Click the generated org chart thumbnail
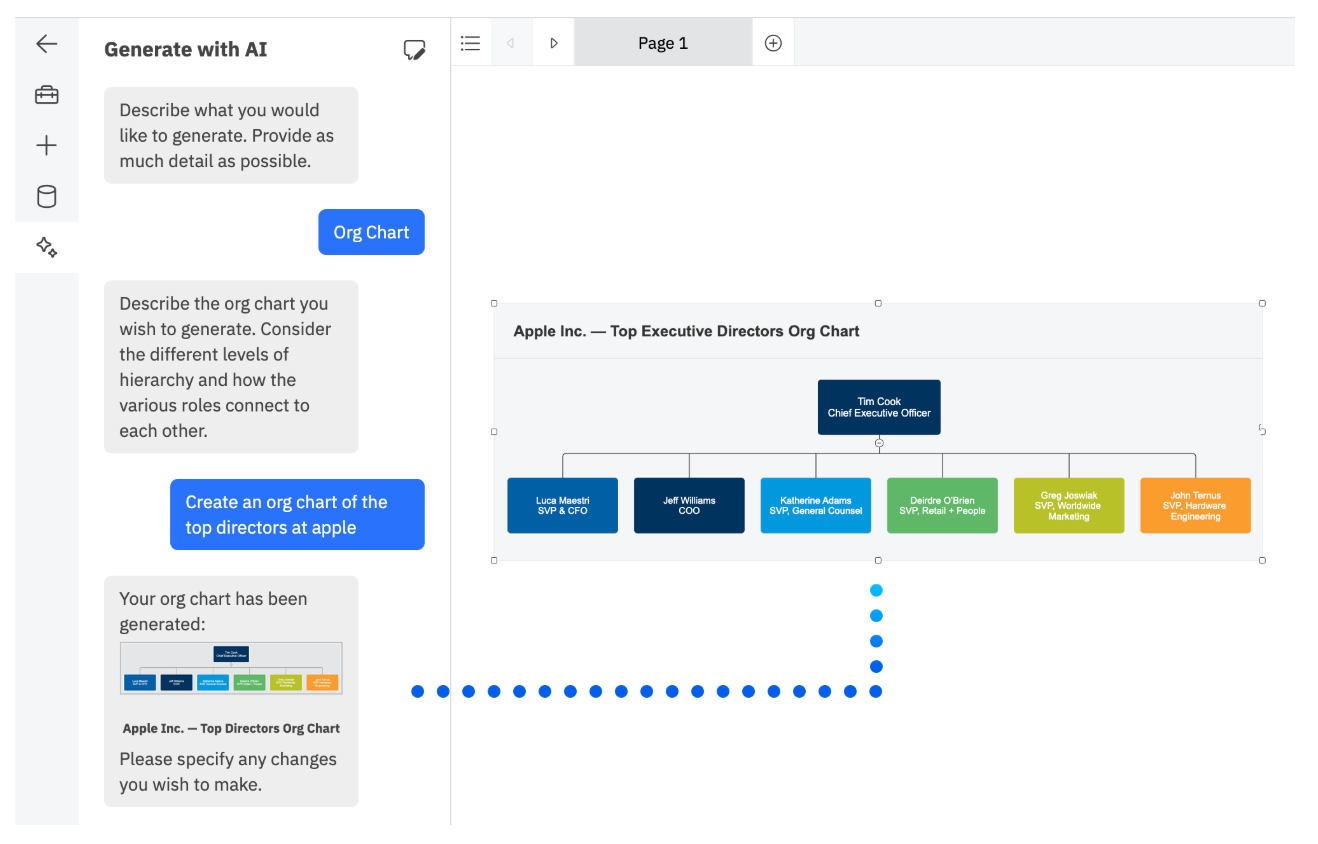The width and height of the screenshot is (1318, 844). tap(231, 668)
